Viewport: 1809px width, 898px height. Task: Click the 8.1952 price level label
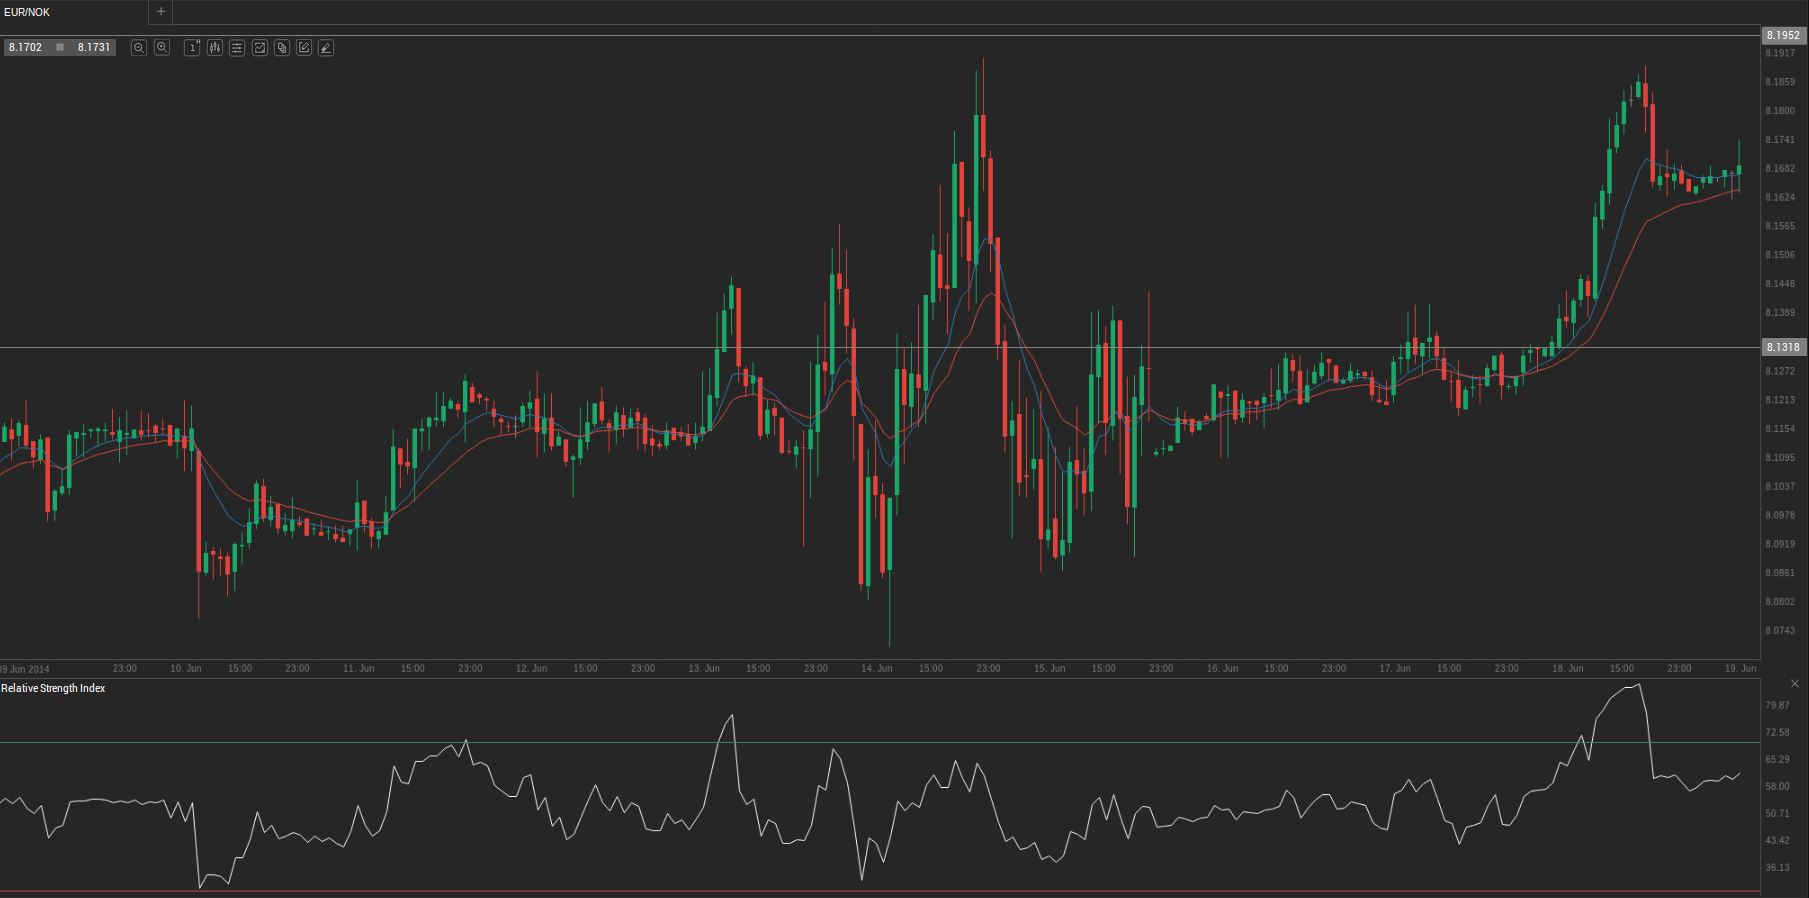(1783, 35)
